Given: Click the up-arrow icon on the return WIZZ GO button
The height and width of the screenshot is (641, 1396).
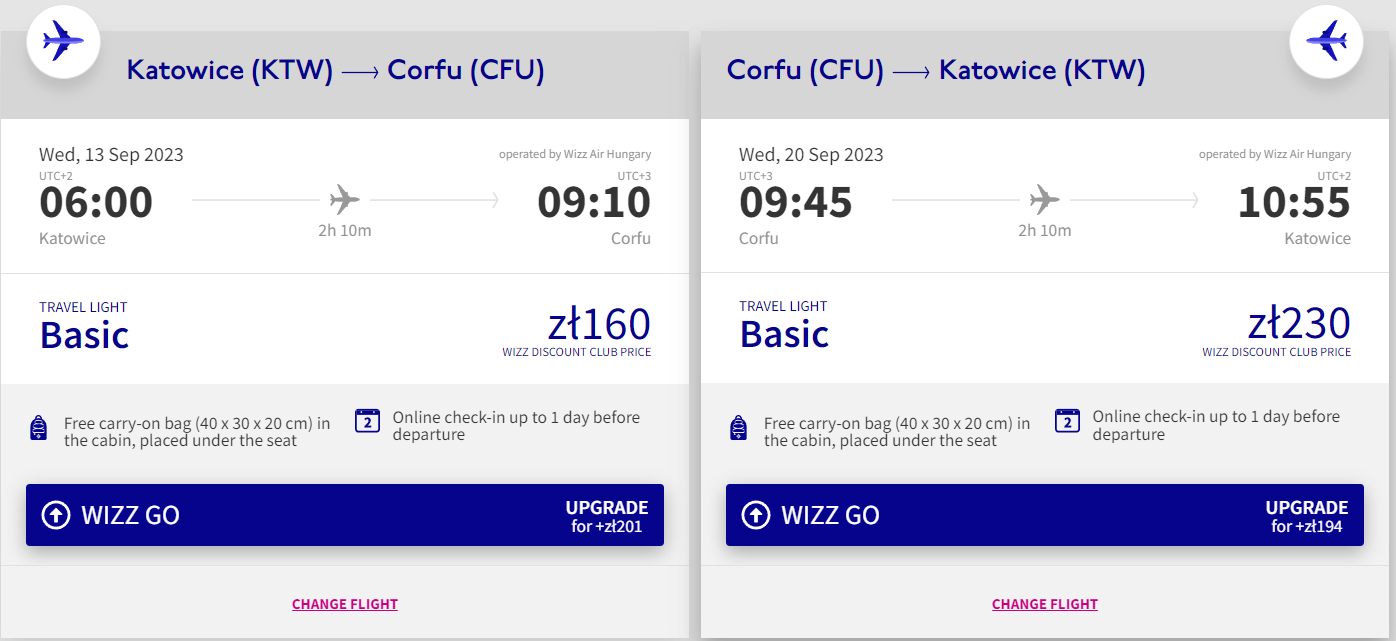Looking at the screenshot, I should tap(756, 515).
